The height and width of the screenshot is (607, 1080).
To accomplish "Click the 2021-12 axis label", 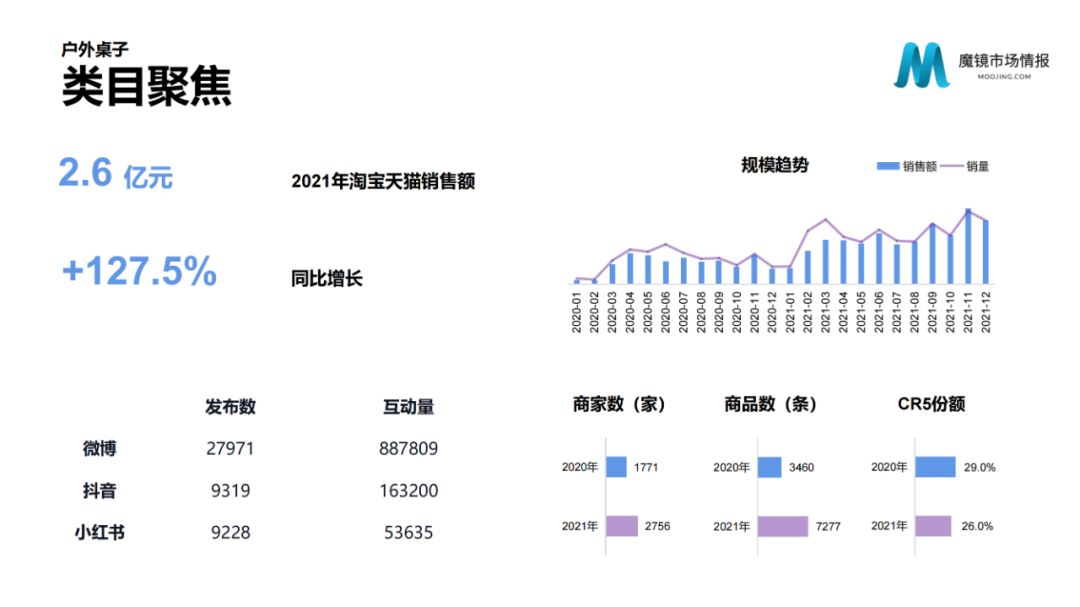I will tap(986, 312).
